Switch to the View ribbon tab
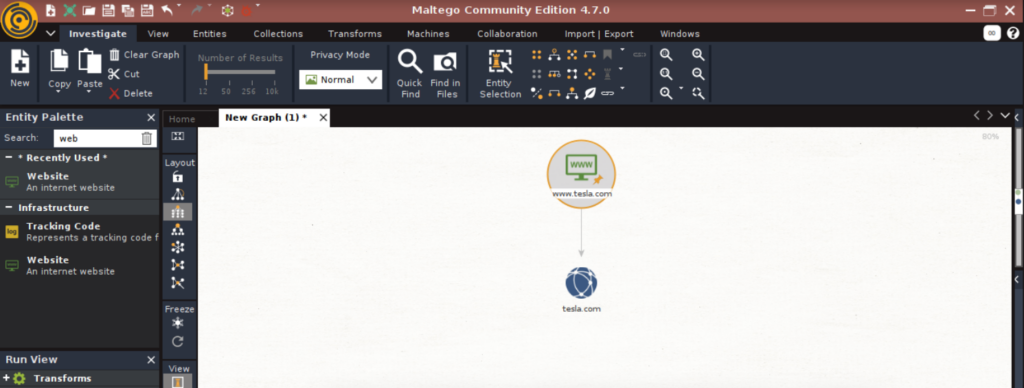1024x388 pixels. 158,34
